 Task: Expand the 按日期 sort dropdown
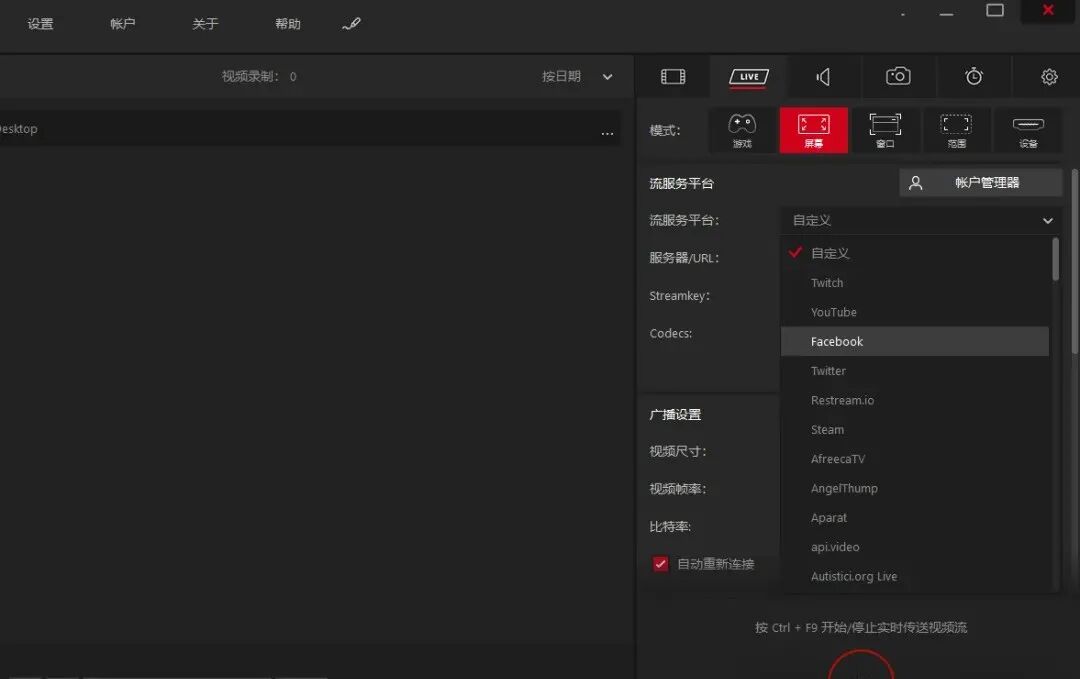[577, 76]
